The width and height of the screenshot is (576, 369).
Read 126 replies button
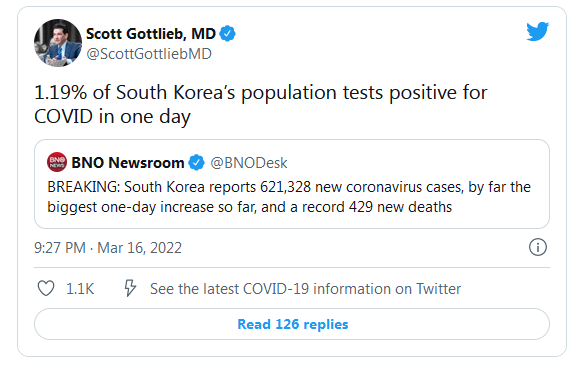[292, 324]
